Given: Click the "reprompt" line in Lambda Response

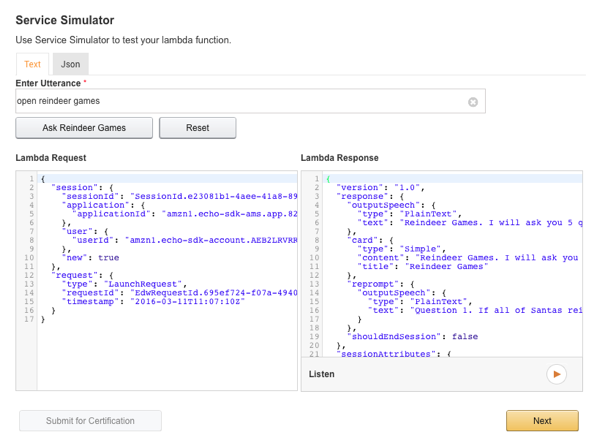Looking at the screenshot, I should [381, 284].
